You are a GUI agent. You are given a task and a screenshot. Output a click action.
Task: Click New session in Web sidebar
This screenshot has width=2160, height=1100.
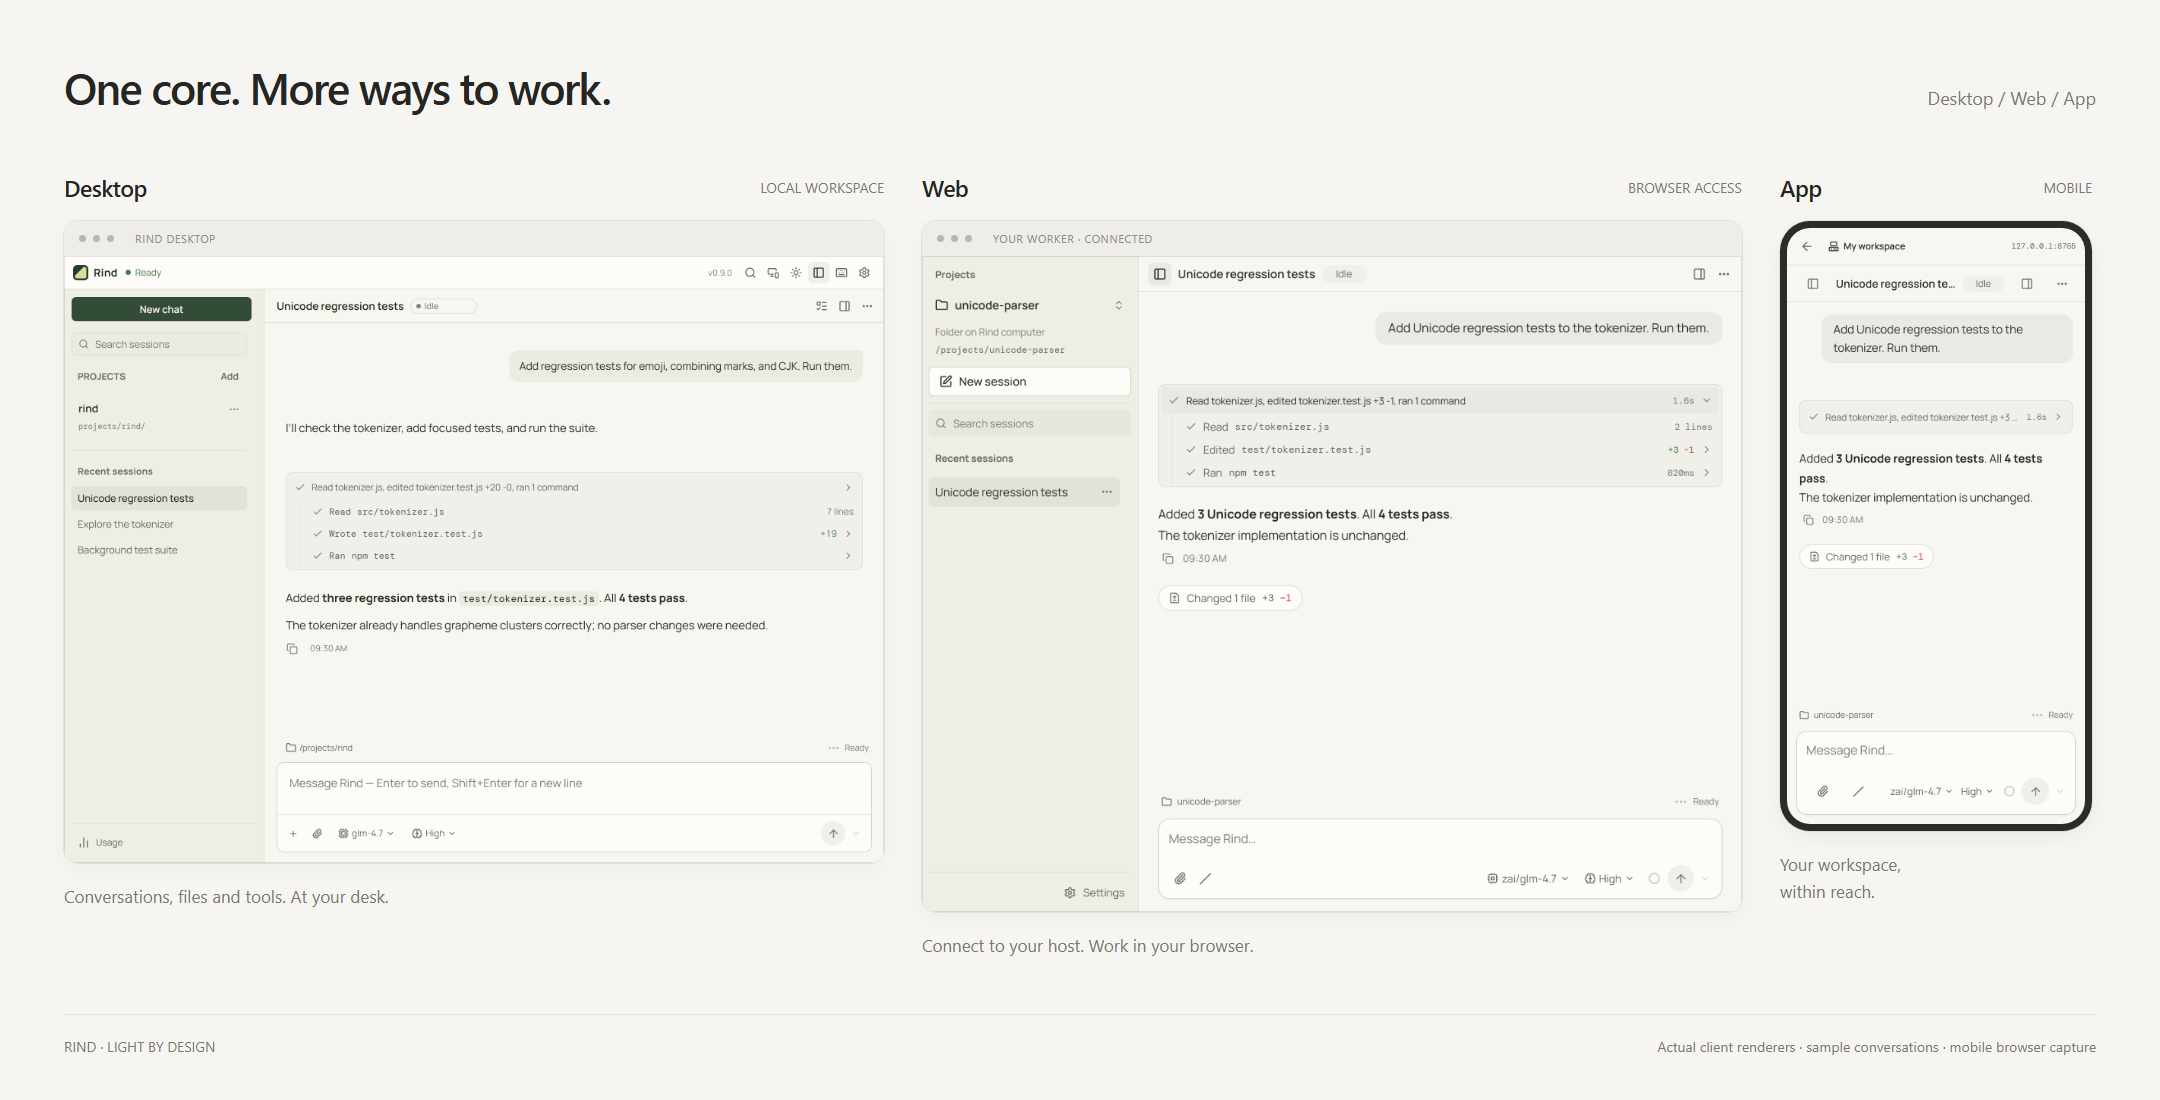coord(1030,382)
